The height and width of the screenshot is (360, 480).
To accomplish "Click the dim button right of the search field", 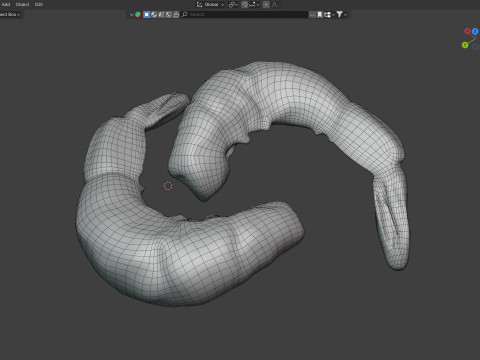I will click(312, 14).
